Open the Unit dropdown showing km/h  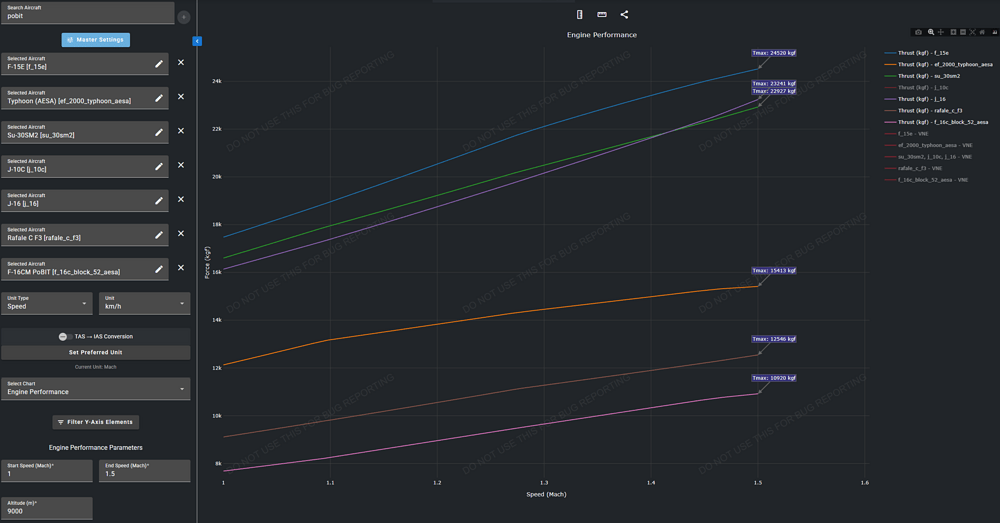pos(145,303)
